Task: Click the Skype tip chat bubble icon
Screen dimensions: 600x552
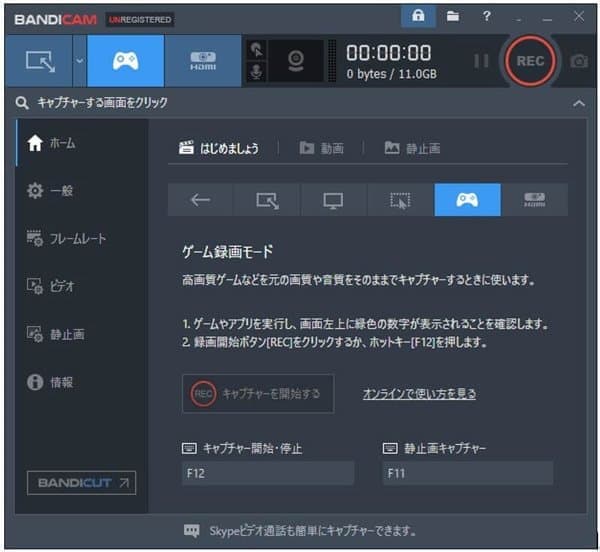Action: 191,531
